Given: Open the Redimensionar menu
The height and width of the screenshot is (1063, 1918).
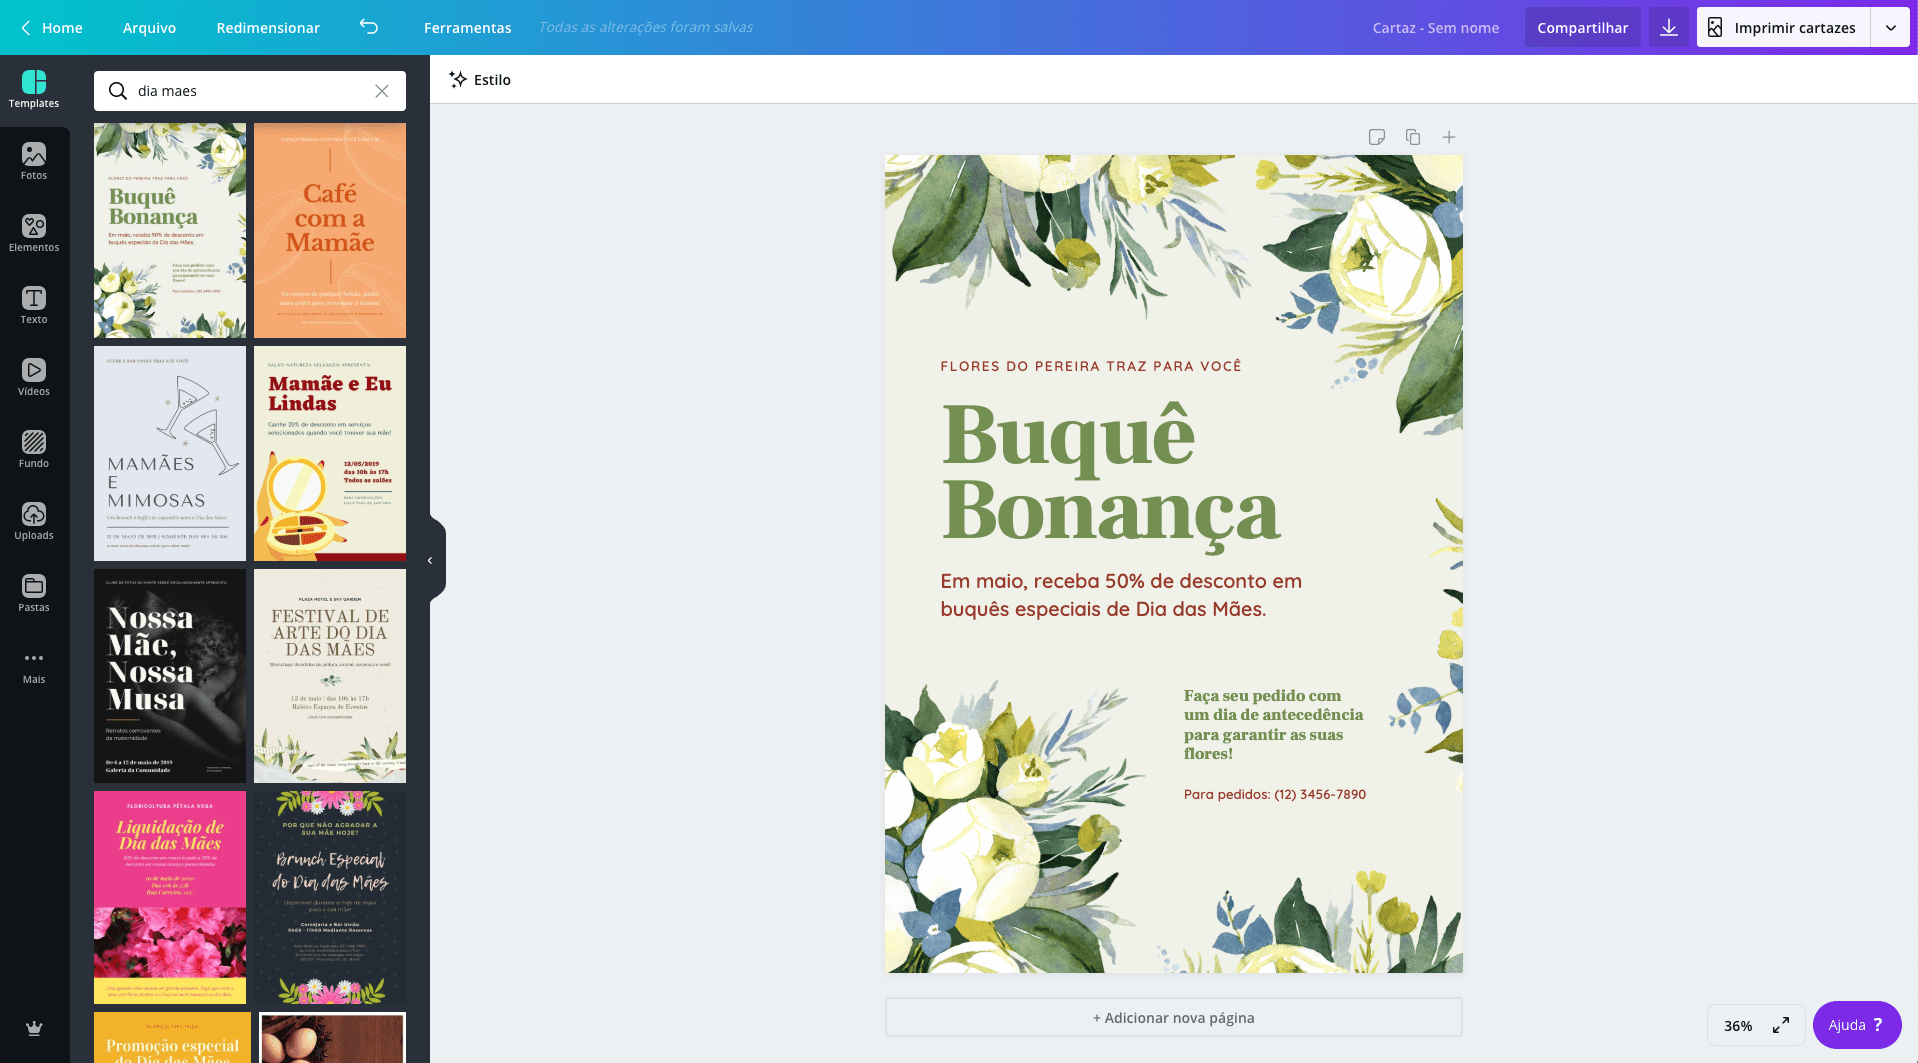Looking at the screenshot, I should 268,27.
